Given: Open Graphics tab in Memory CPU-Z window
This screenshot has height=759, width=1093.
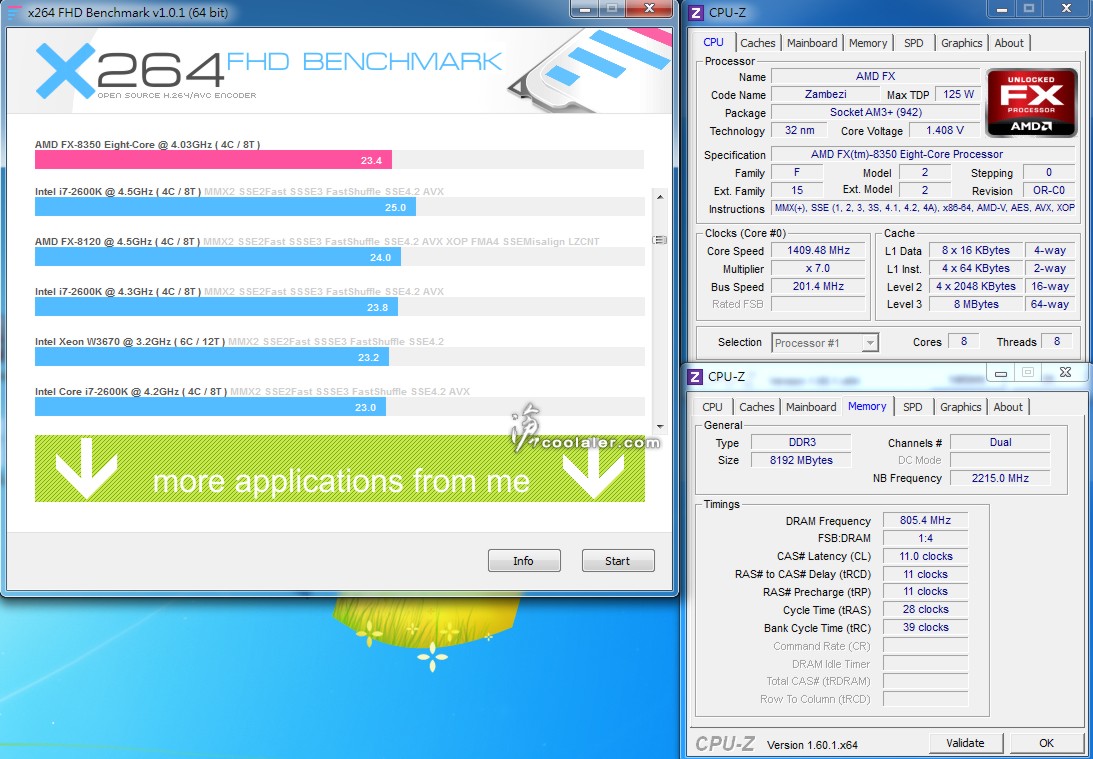Looking at the screenshot, I should [x=961, y=407].
